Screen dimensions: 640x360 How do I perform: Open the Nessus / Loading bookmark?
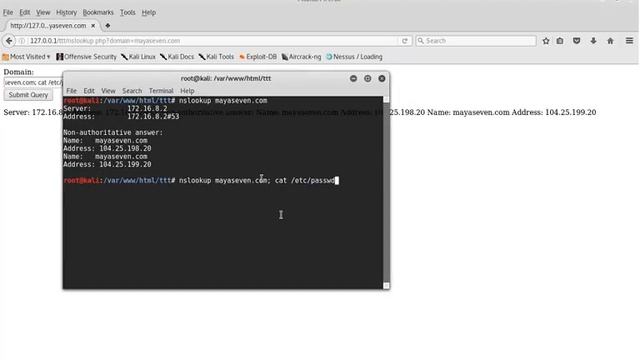[354, 57]
